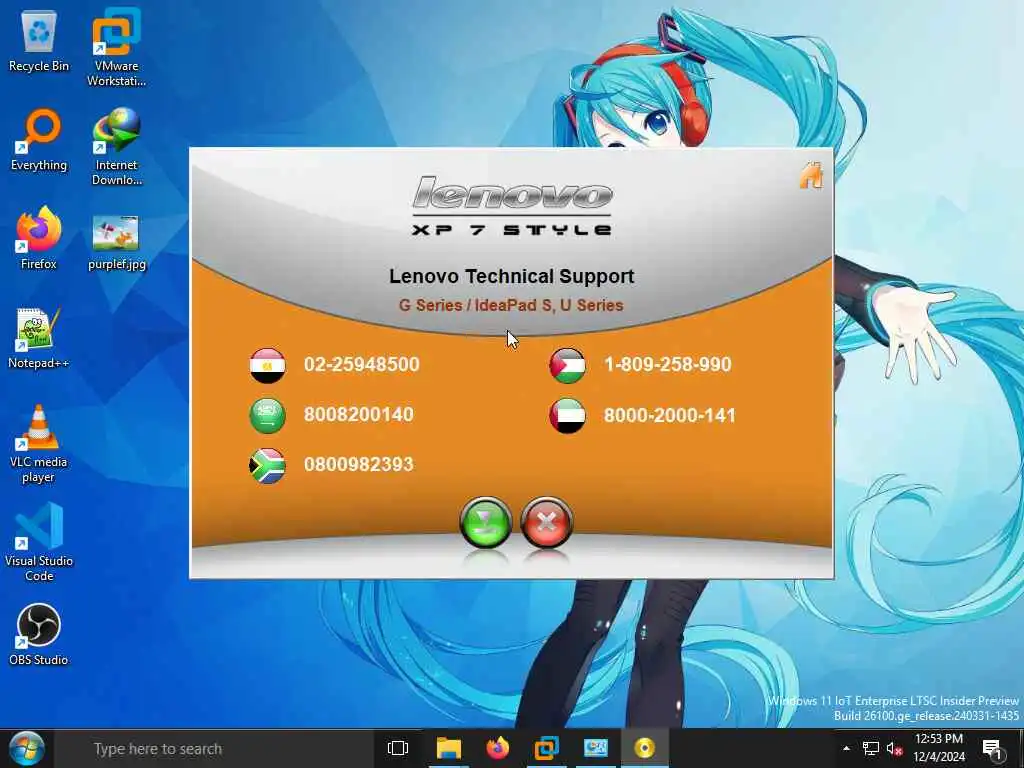
Task: Show hidden system tray icons
Action: [846, 748]
